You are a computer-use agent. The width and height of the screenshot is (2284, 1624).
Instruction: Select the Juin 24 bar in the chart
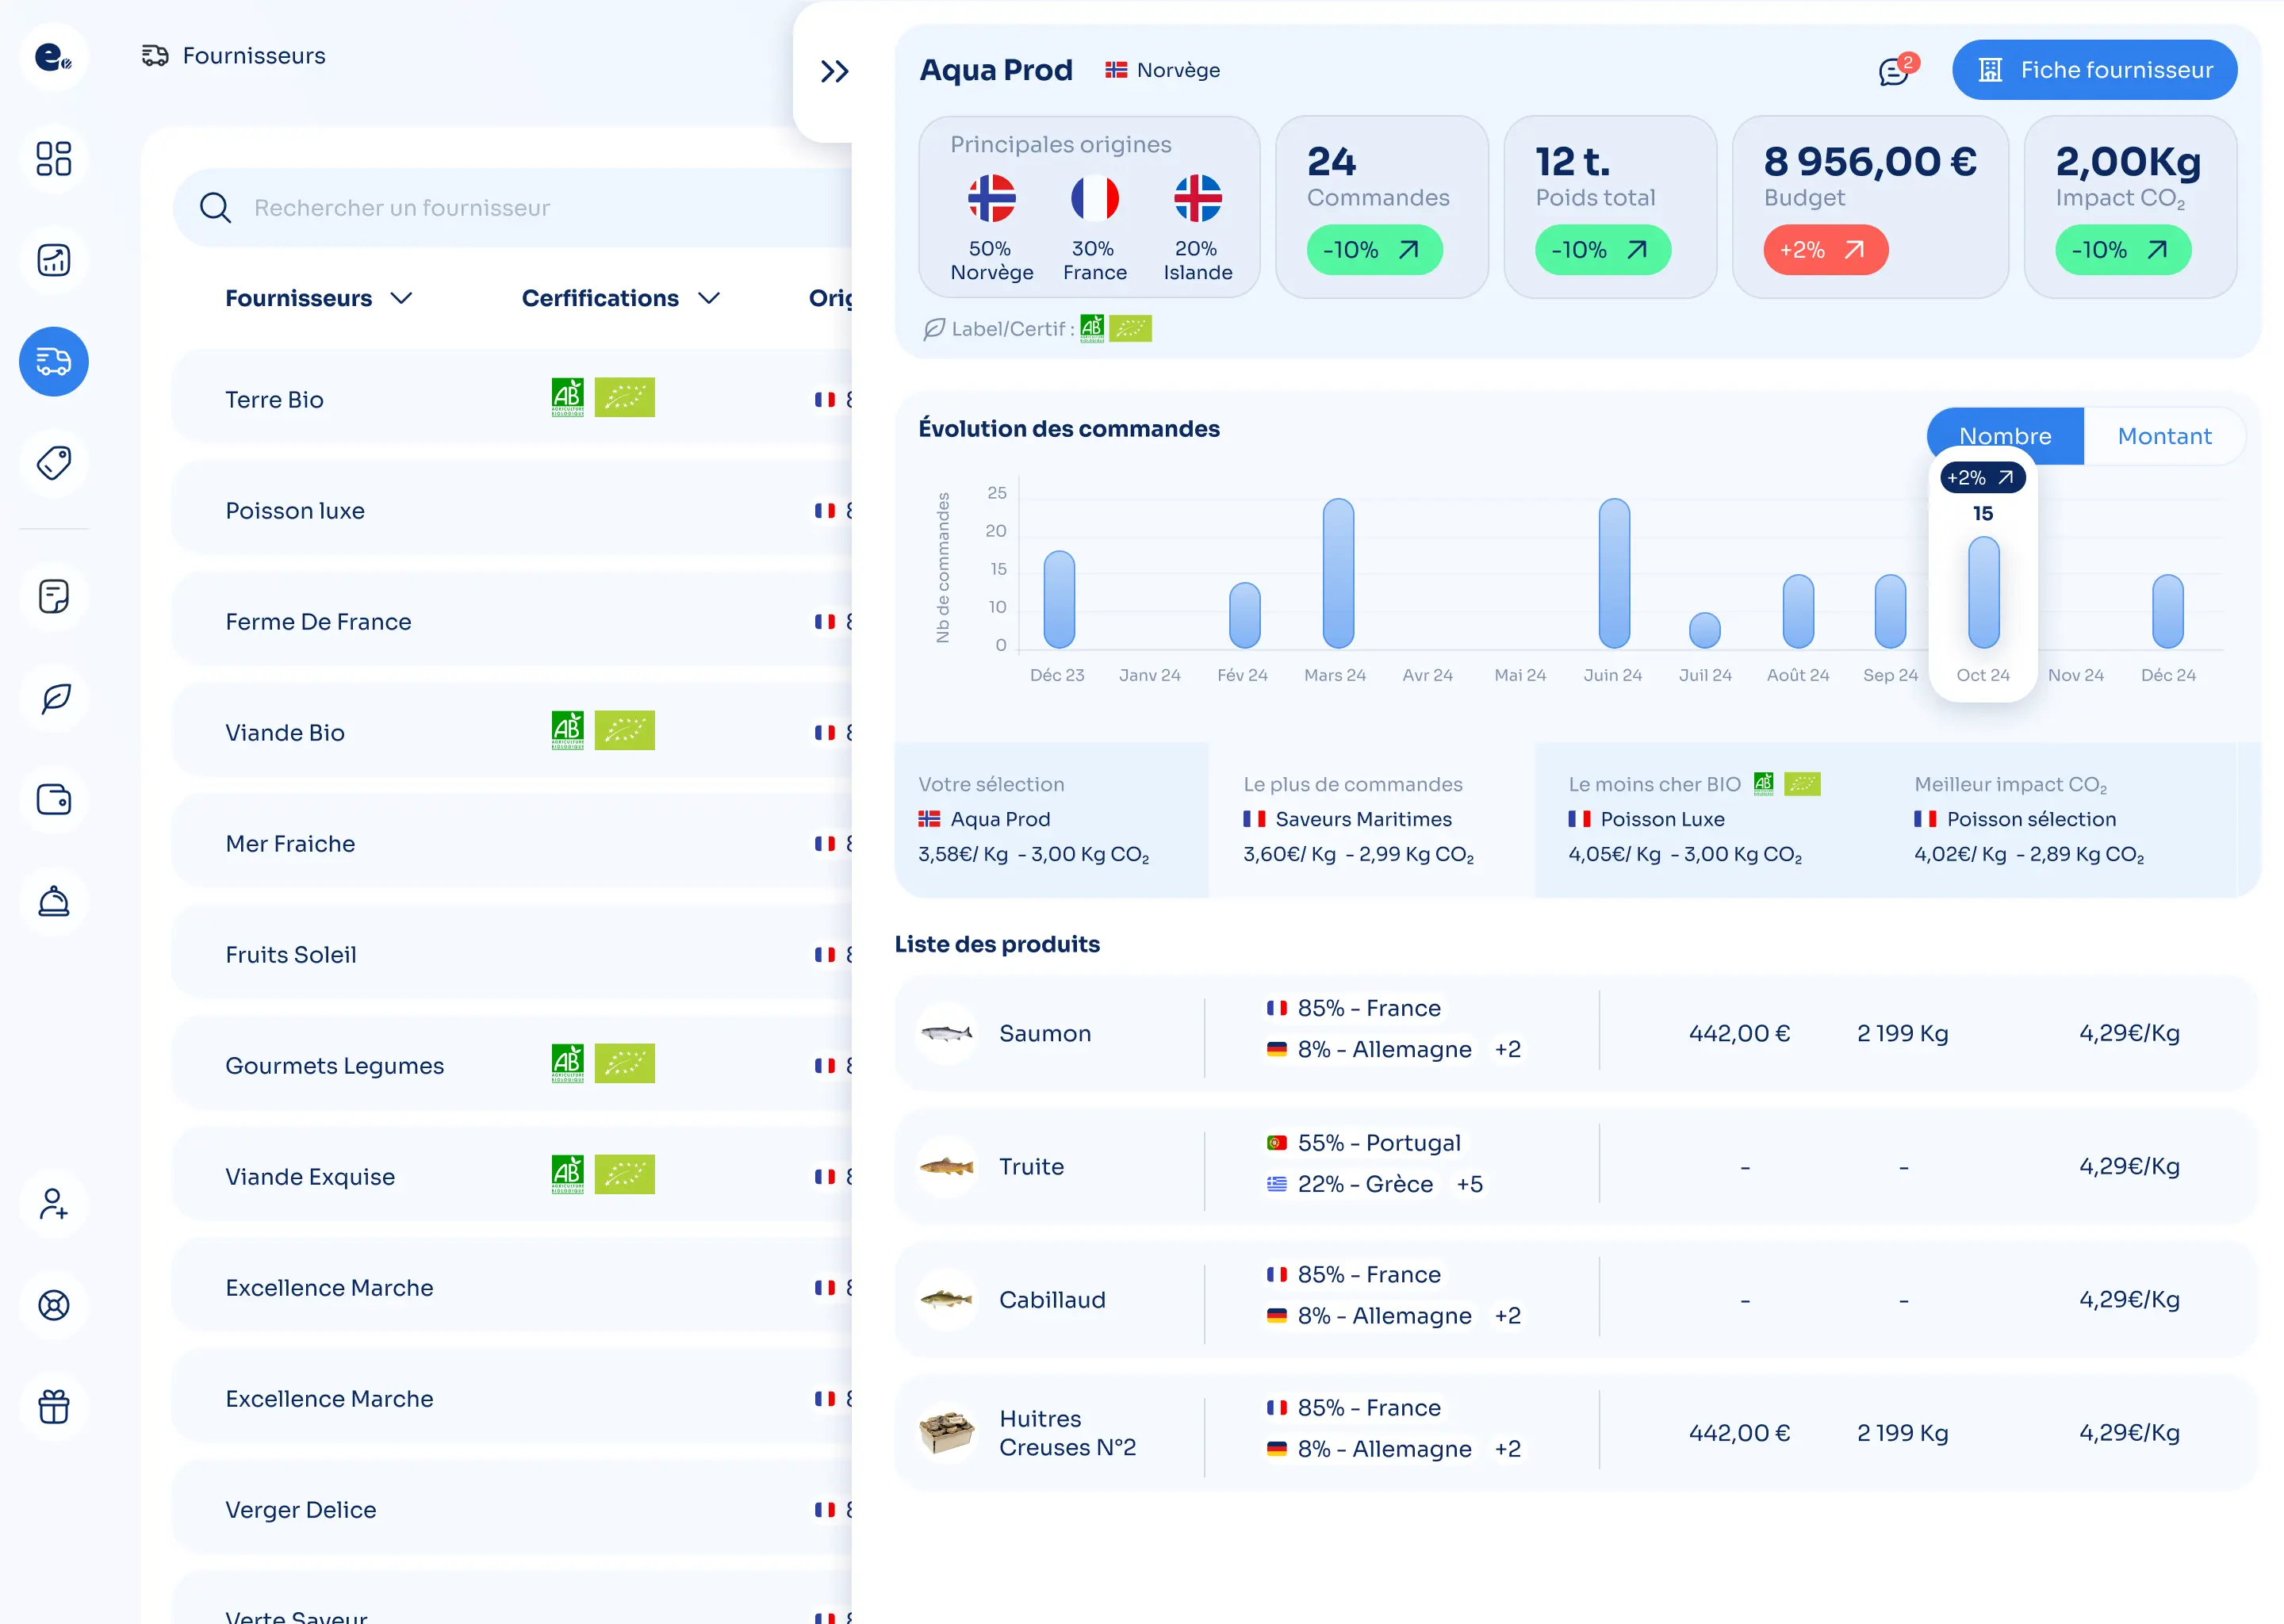click(x=1613, y=573)
